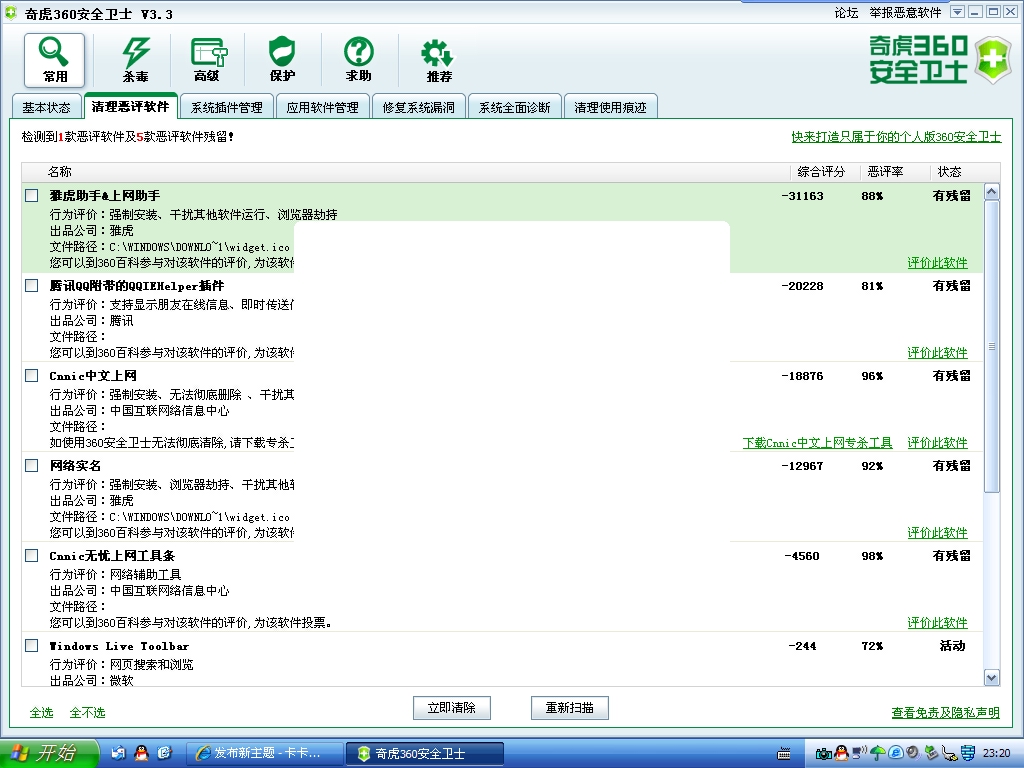The height and width of the screenshot is (768, 1024).
Task: Check the 腾讯QQ附带的QQIEHelper插件 checkbox
Action: tap(31, 285)
